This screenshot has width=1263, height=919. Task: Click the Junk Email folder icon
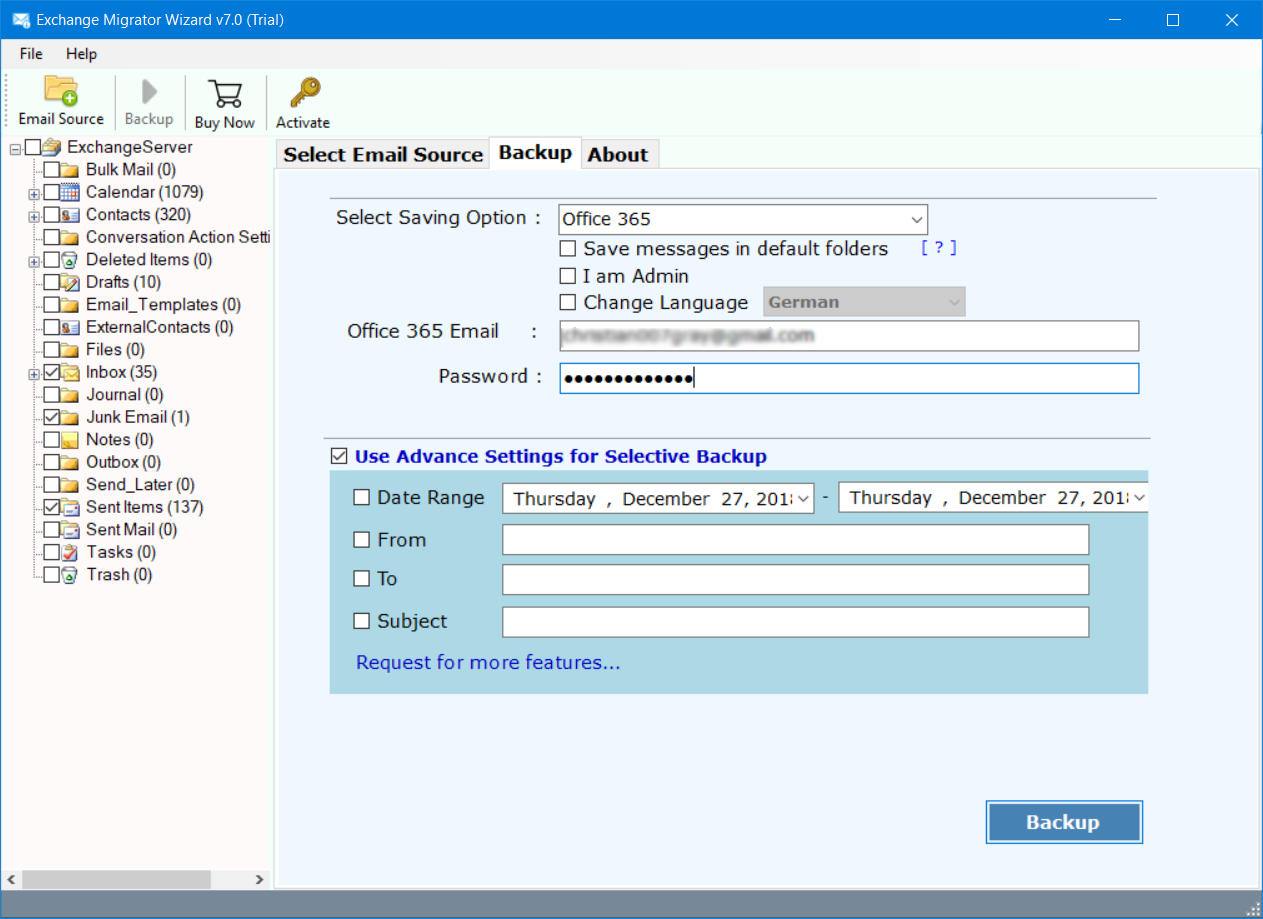coord(70,417)
